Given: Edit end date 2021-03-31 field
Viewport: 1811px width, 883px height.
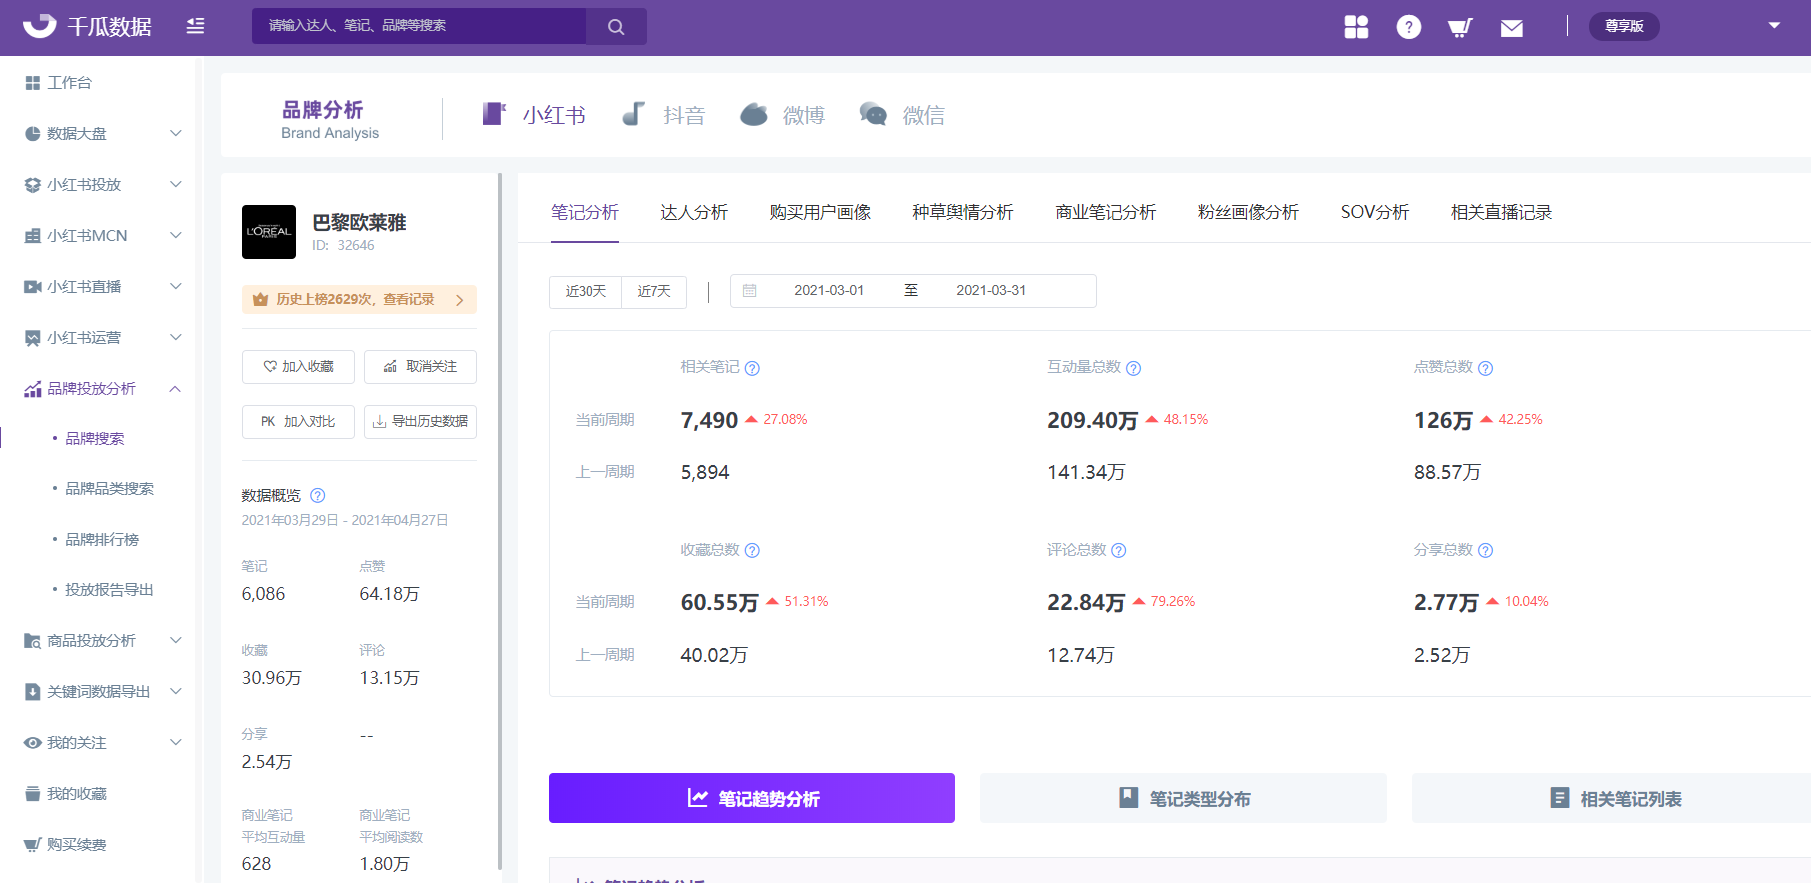Looking at the screenshot, I should (991, 291).
